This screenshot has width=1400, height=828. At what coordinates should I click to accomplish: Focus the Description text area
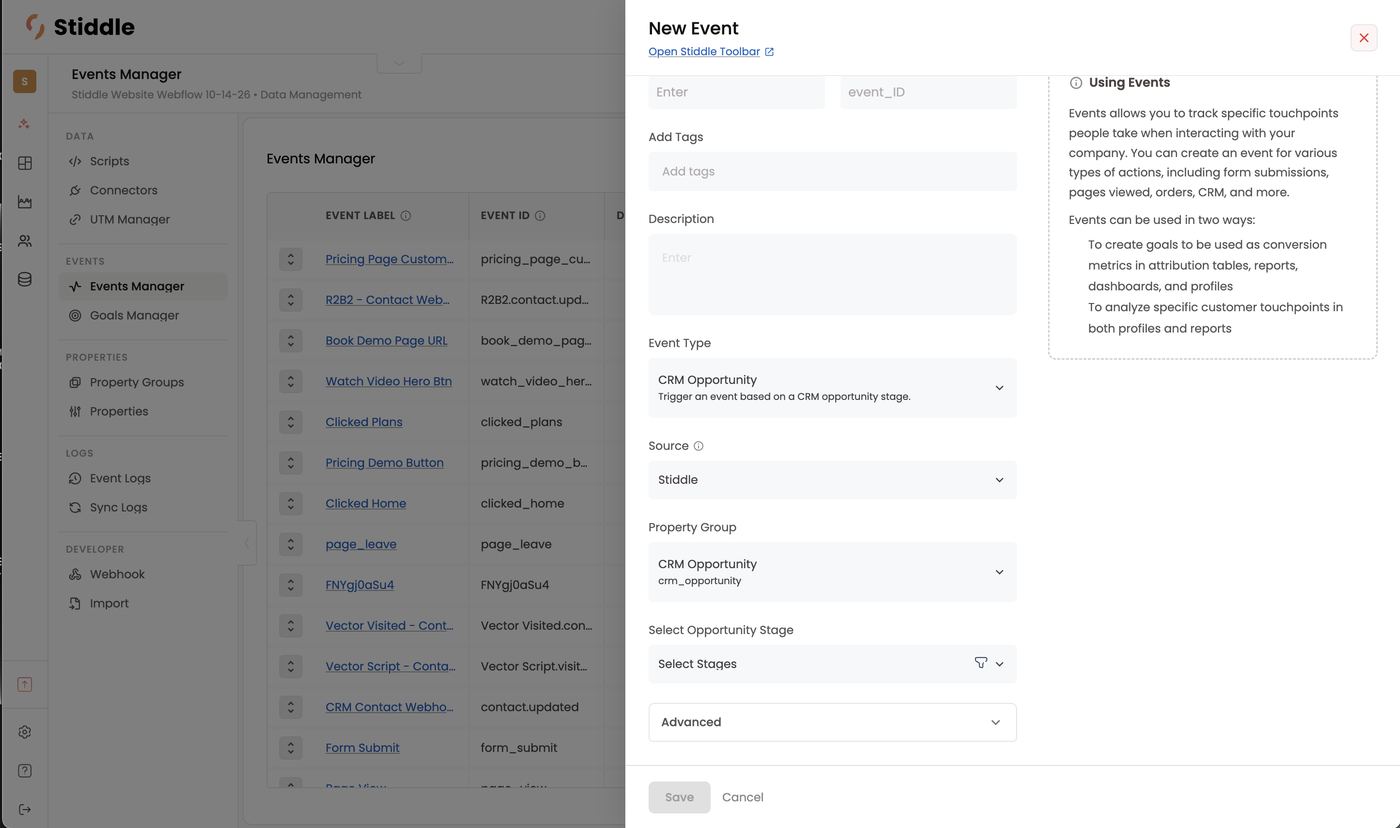[832, 274]
